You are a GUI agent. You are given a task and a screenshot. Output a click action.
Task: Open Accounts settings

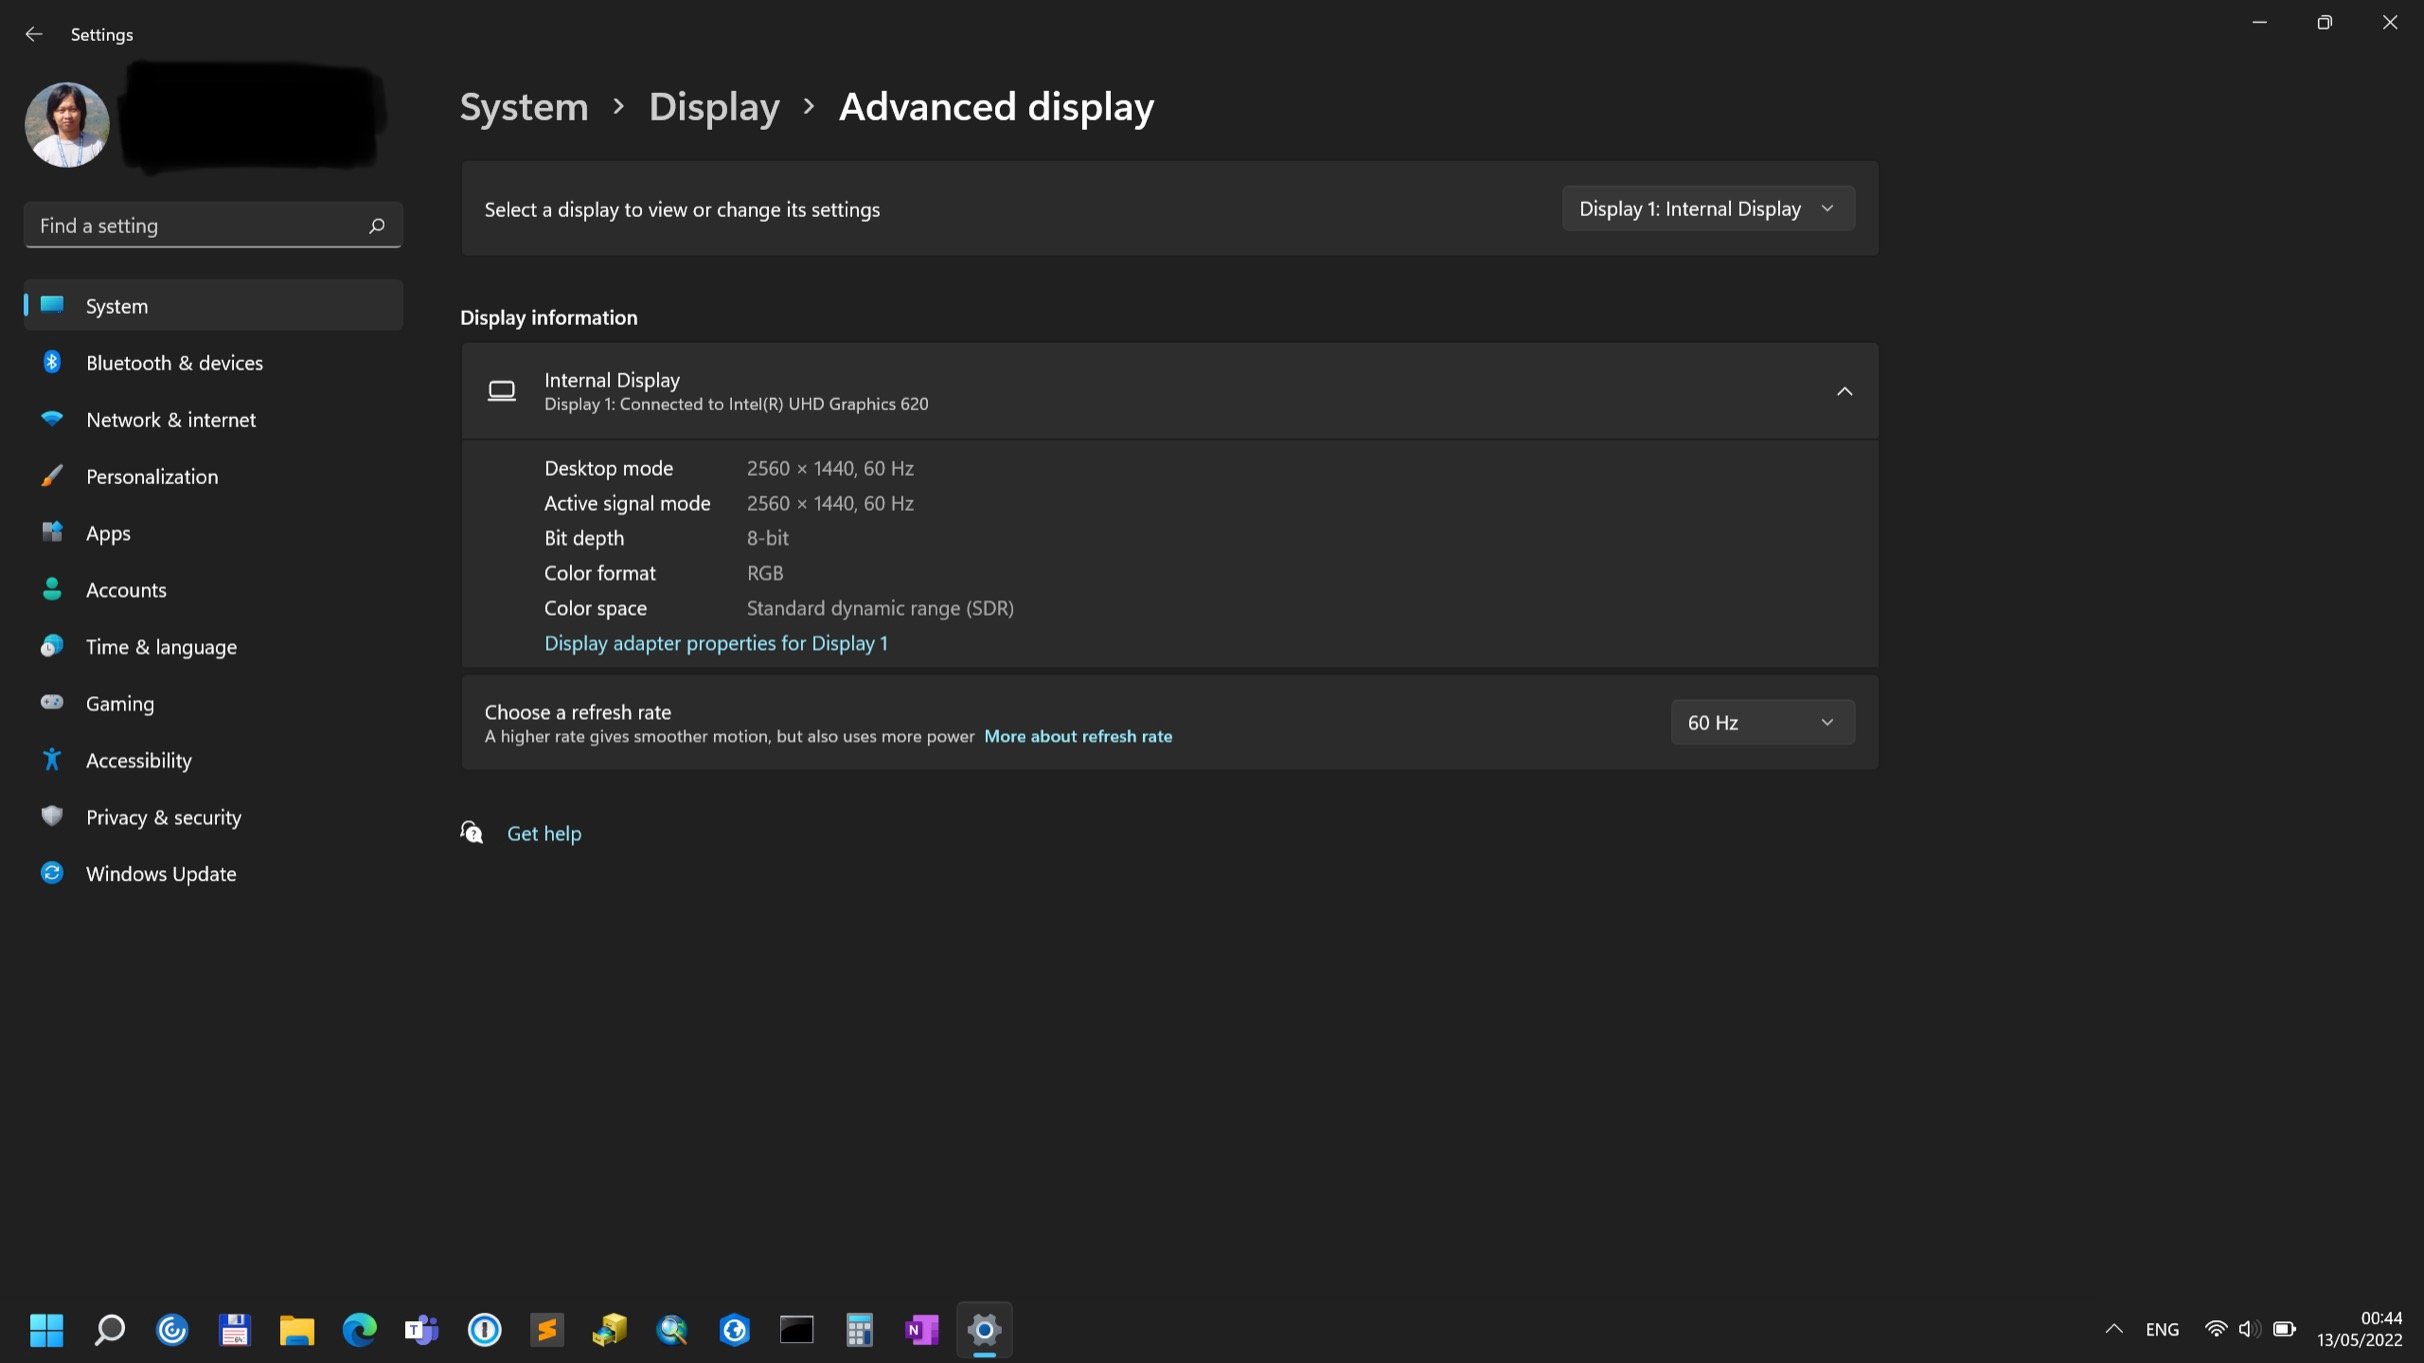[x=213, y=589]
